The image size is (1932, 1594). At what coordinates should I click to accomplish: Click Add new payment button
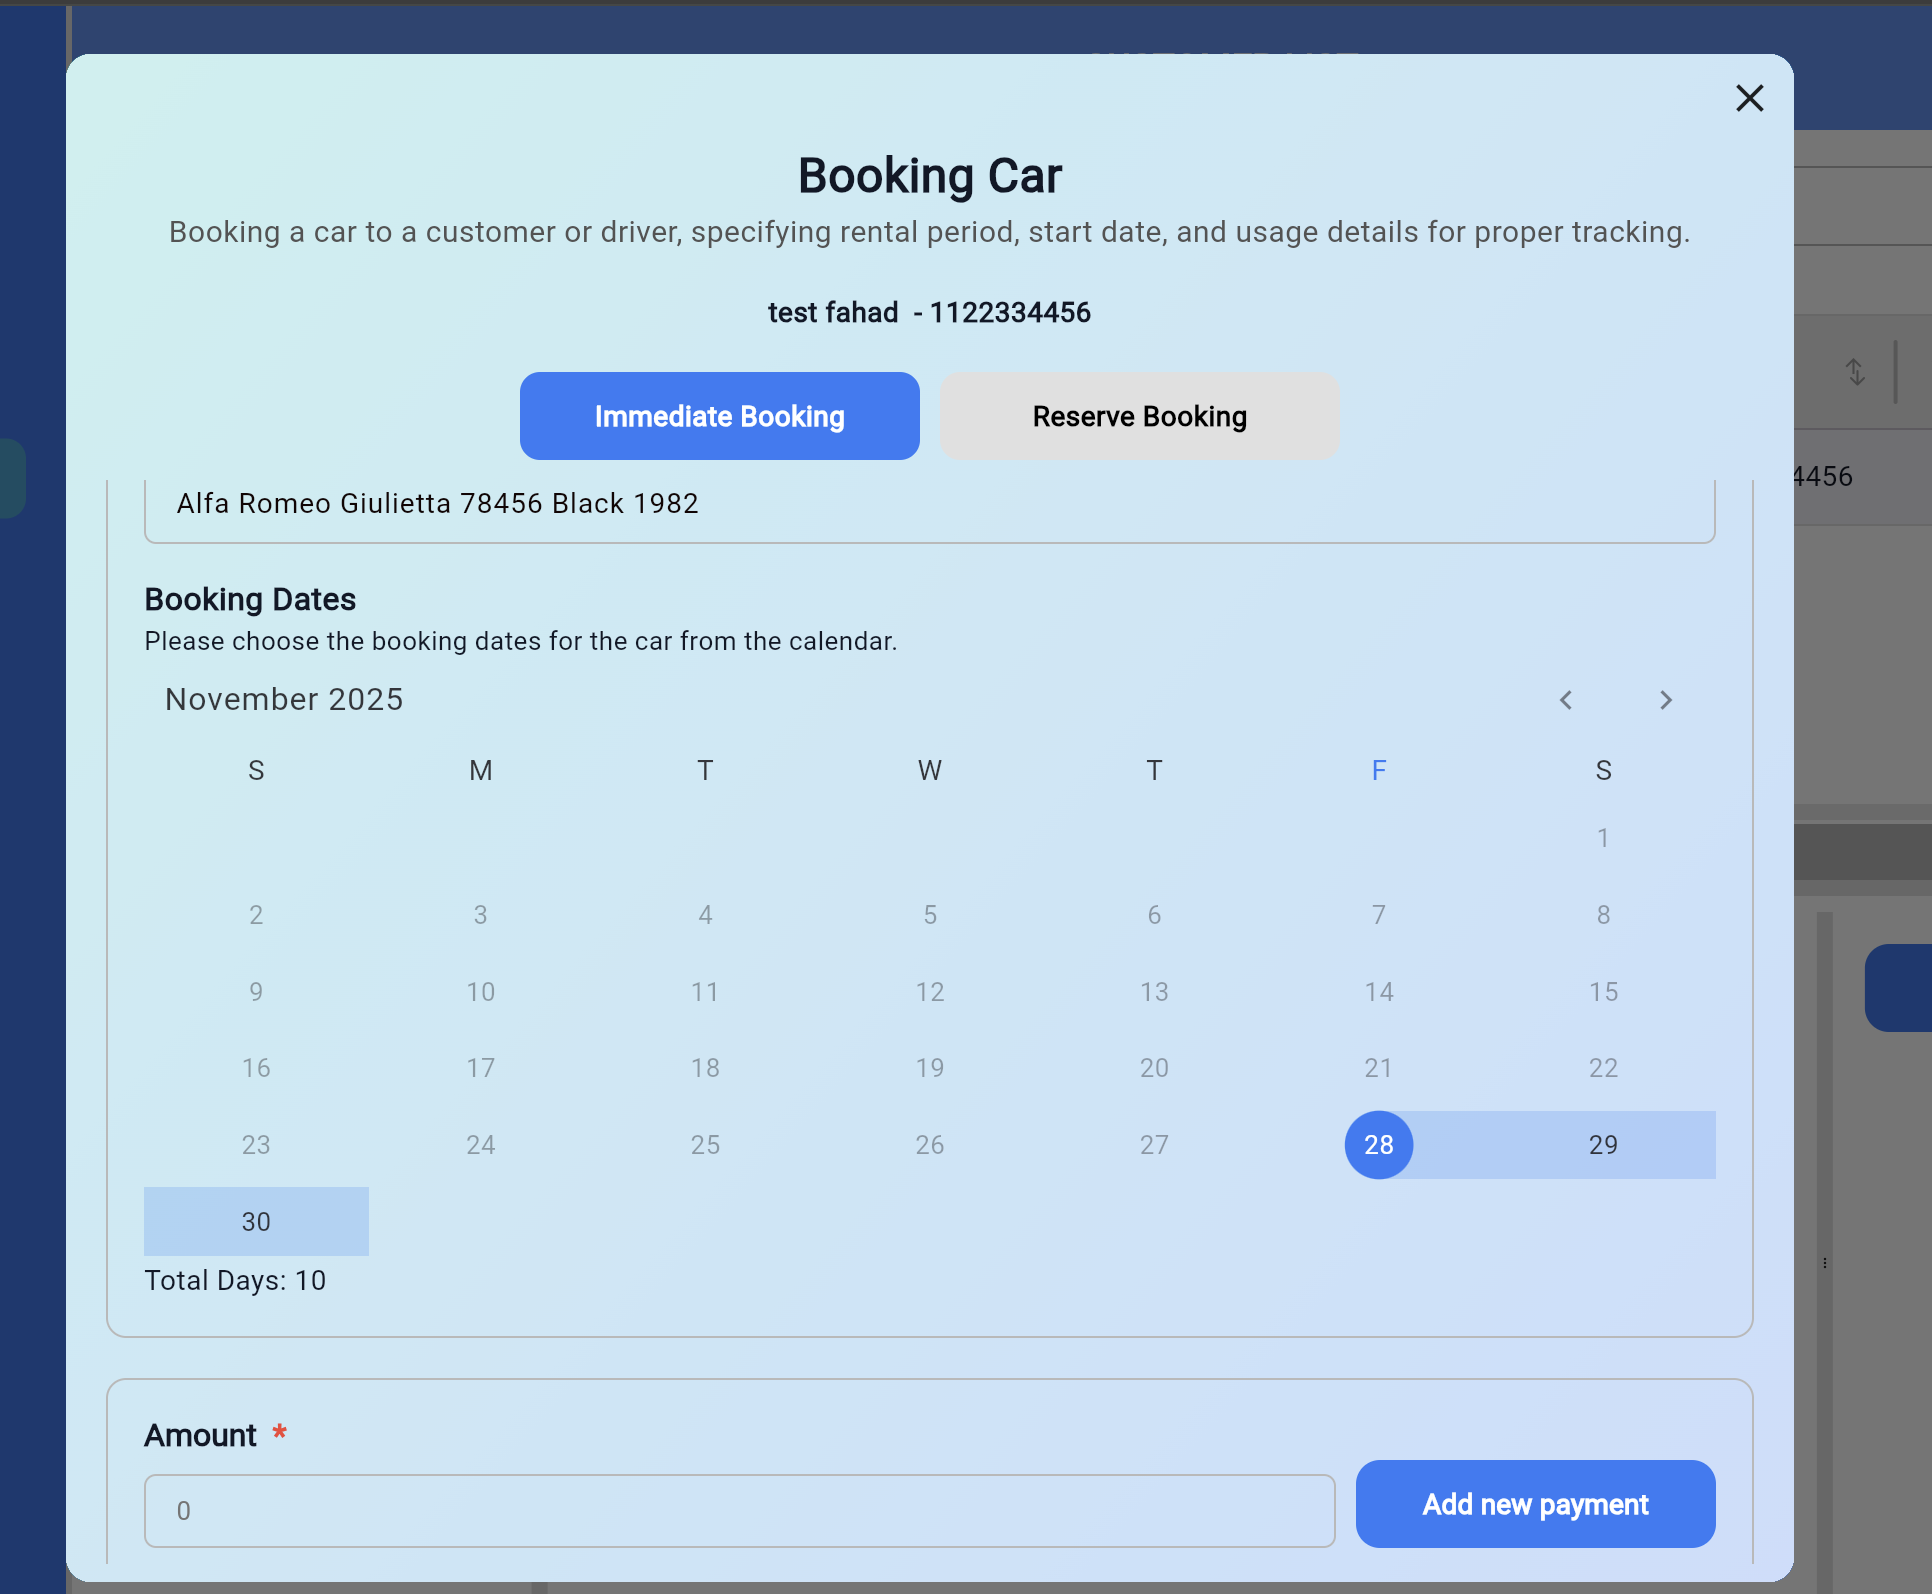pyautogui.click(x=1535, y=1504)
